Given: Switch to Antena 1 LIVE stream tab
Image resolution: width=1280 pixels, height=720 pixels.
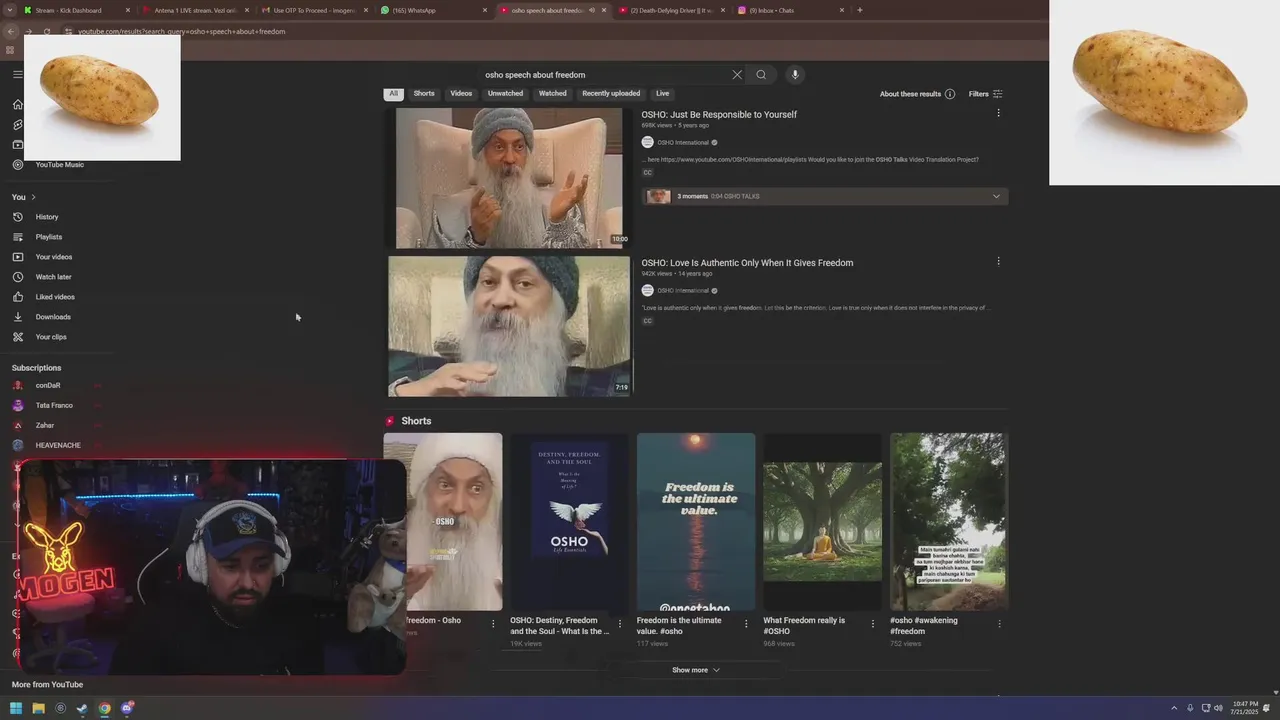Looking at the screenshot, I should tap(196, 10).
